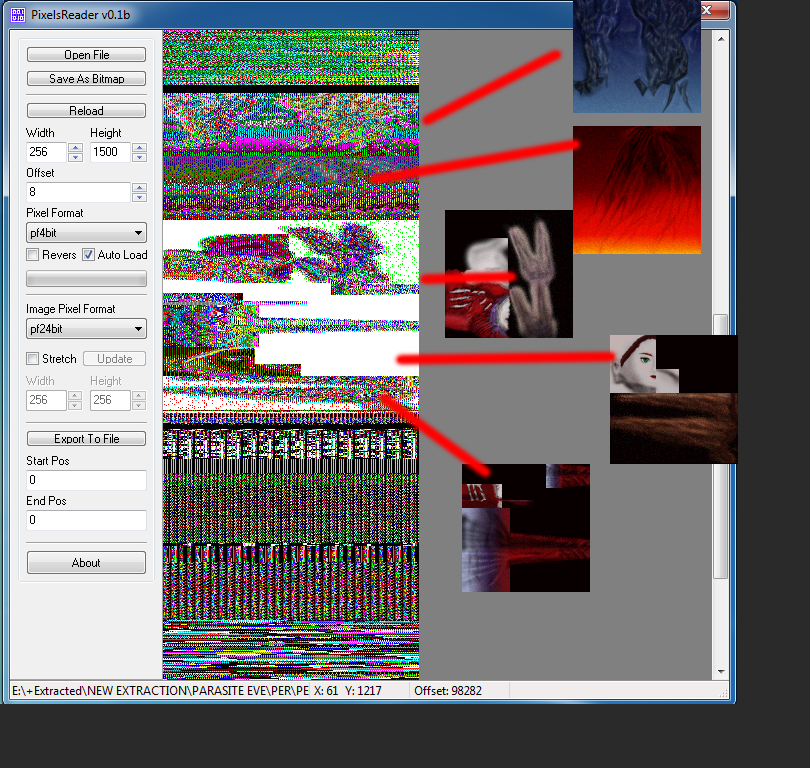
Task: Decrease Height 1500 with down stepper arrow
Action: (139, 157)
